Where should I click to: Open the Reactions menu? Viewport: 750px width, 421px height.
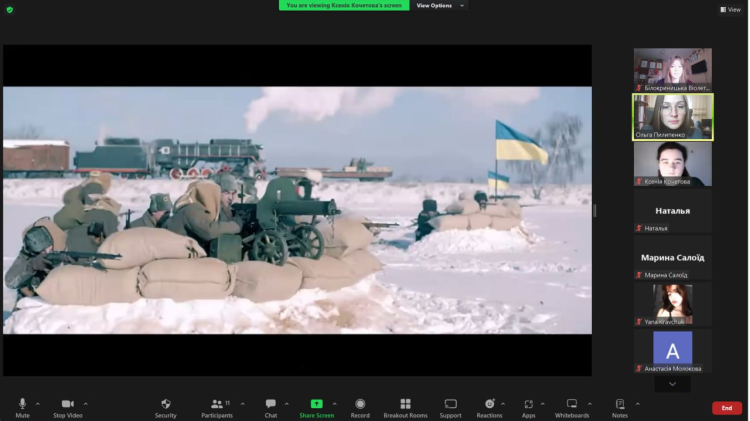coord(489,405)
